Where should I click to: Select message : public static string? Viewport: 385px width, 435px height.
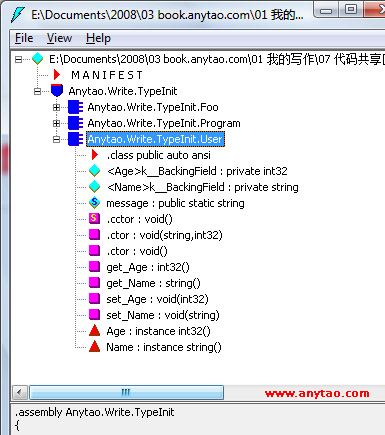[175, 203]
